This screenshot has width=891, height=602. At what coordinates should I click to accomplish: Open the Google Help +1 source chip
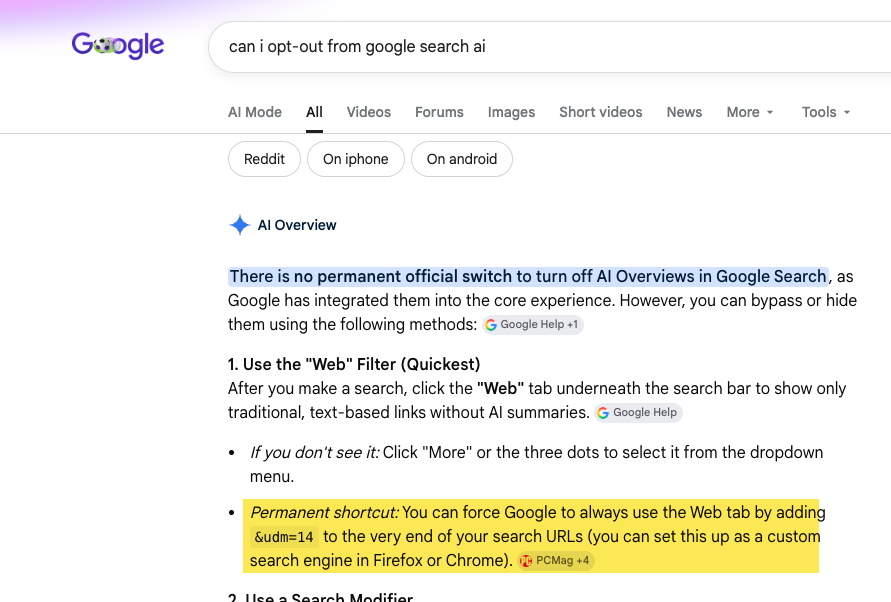533,325
